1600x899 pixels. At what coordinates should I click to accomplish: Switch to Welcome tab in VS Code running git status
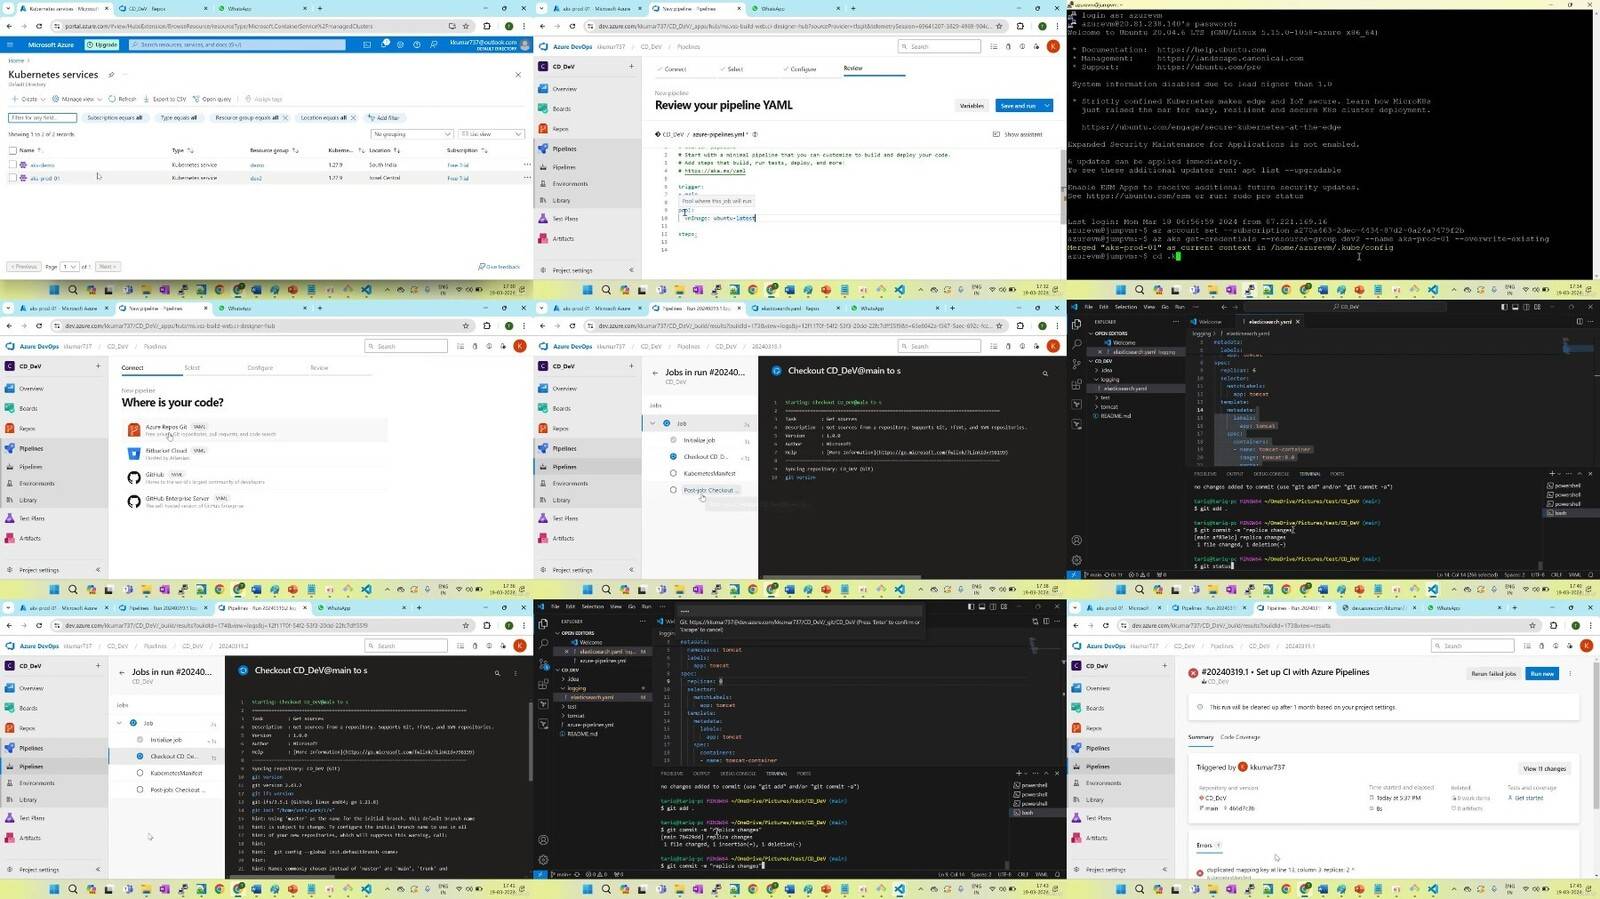coord(1209,322)
